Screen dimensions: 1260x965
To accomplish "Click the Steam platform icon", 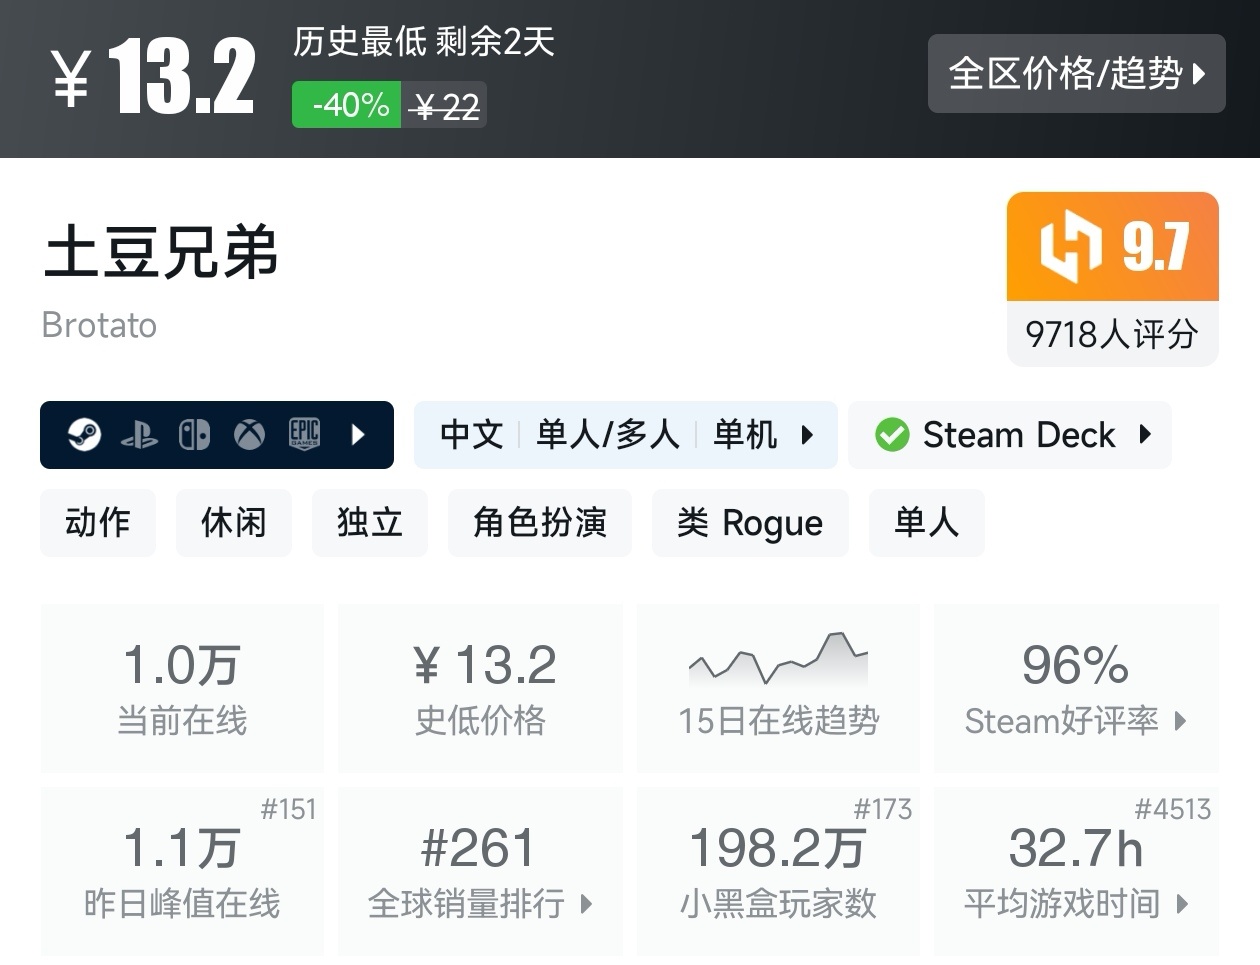I will [x=84, y=435].
